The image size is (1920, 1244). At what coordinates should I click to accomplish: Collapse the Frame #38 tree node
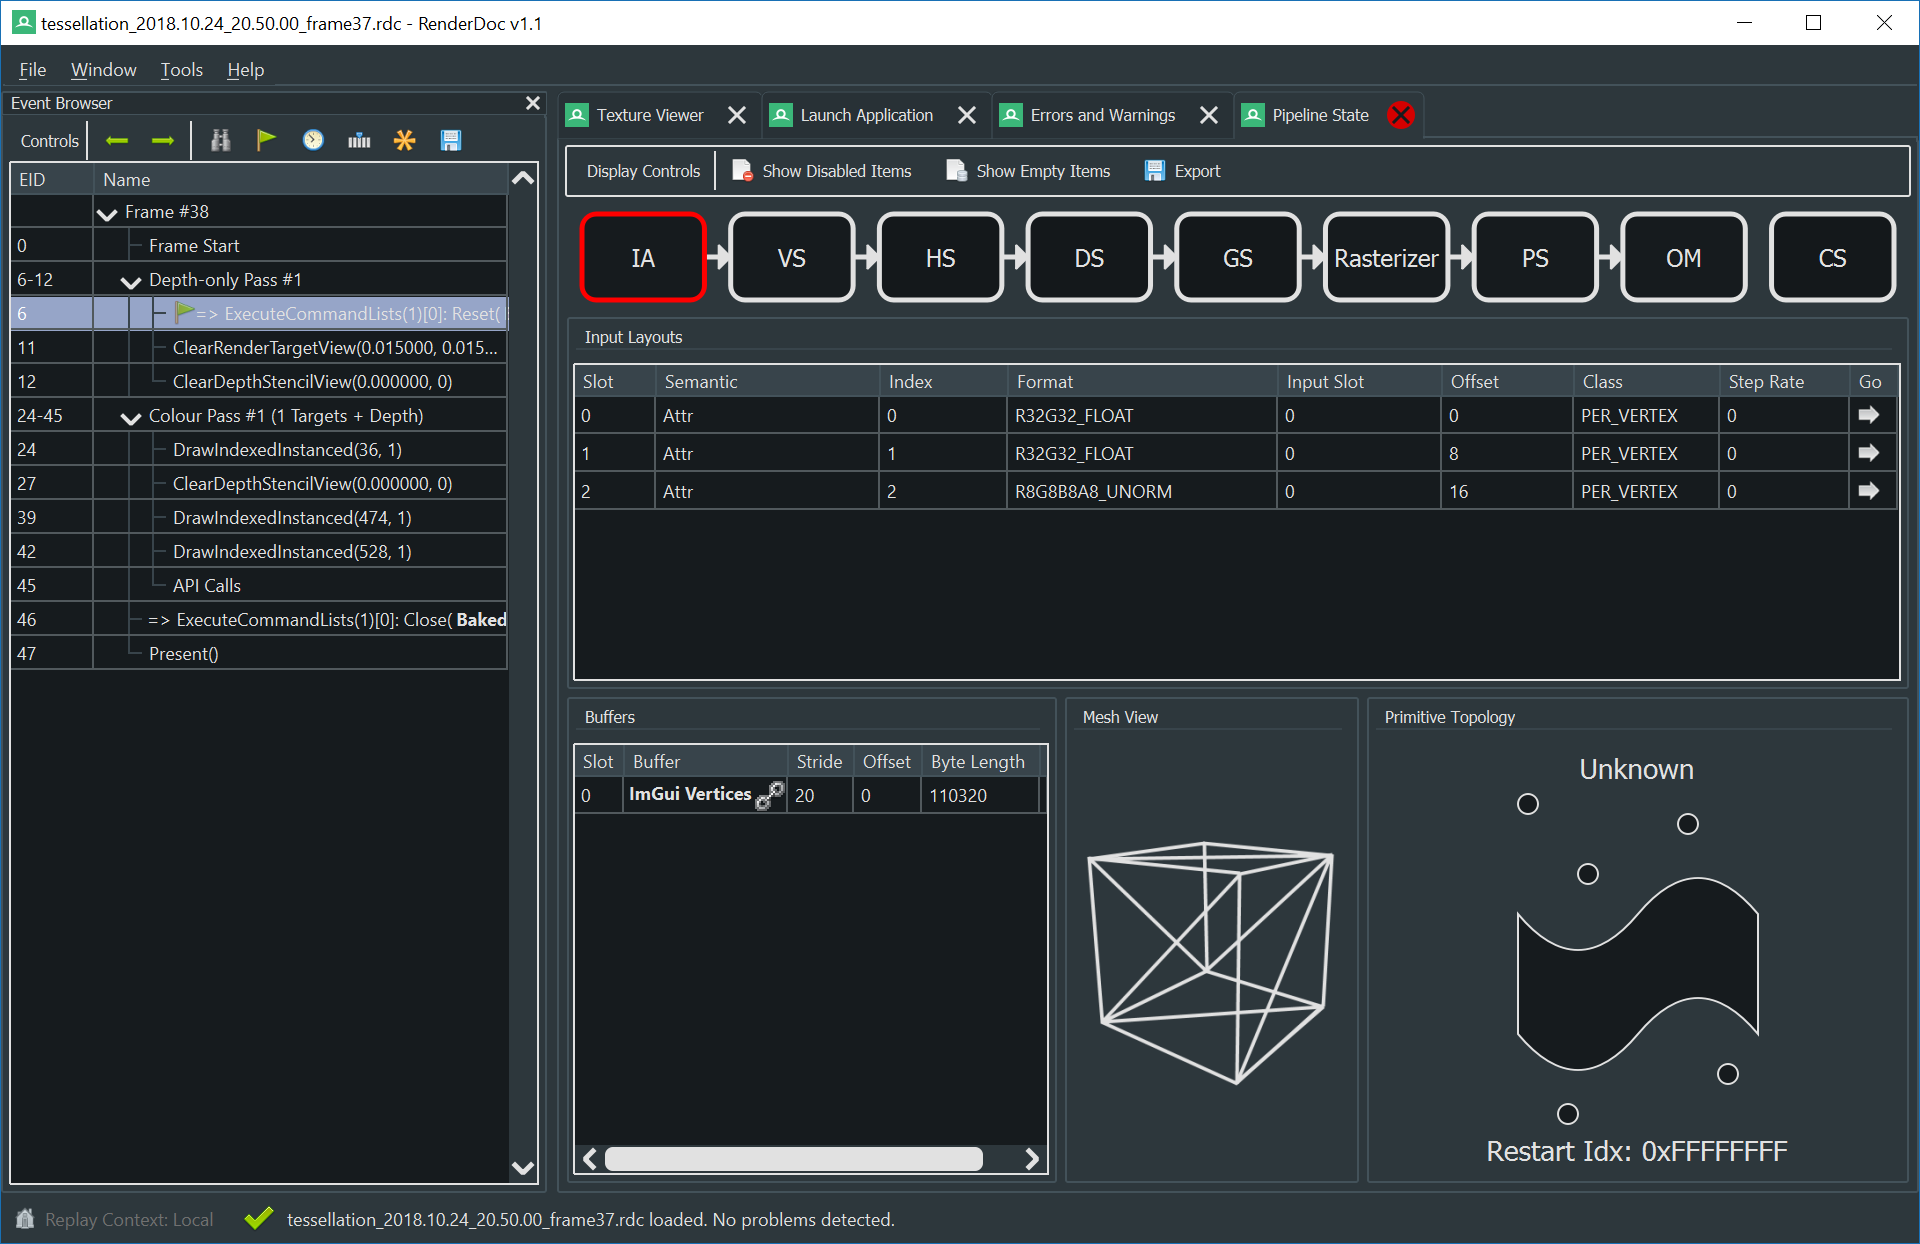coord(107,212)
